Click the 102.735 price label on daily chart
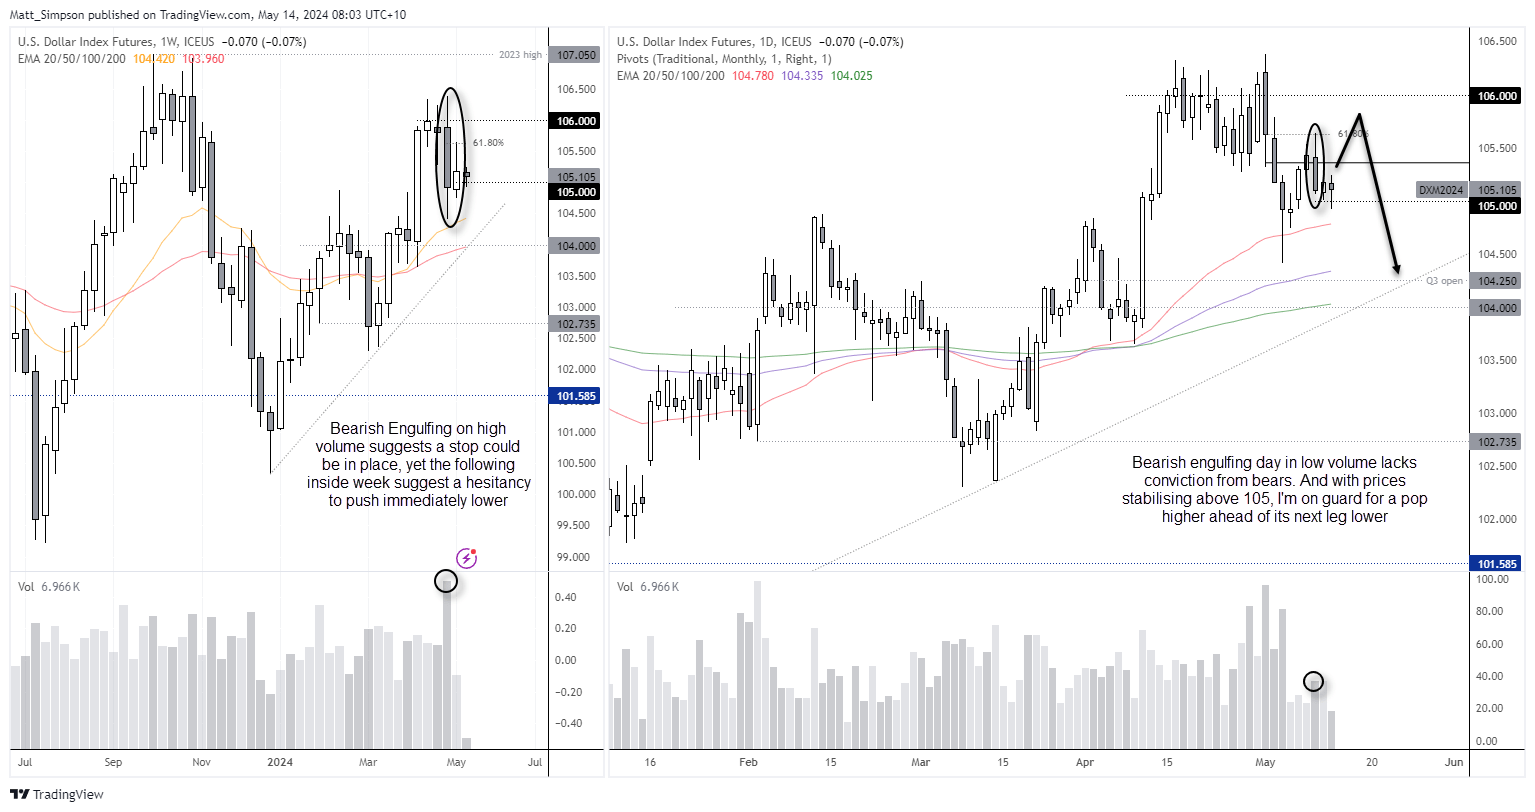 pyautogui.click(x=1497, y=442)
